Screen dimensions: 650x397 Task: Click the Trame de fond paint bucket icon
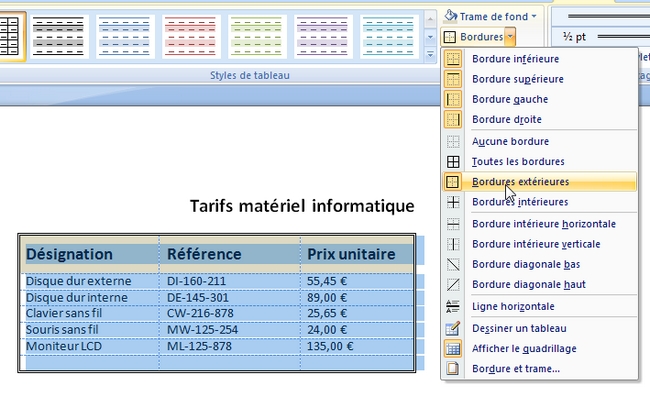click(451, 16)
